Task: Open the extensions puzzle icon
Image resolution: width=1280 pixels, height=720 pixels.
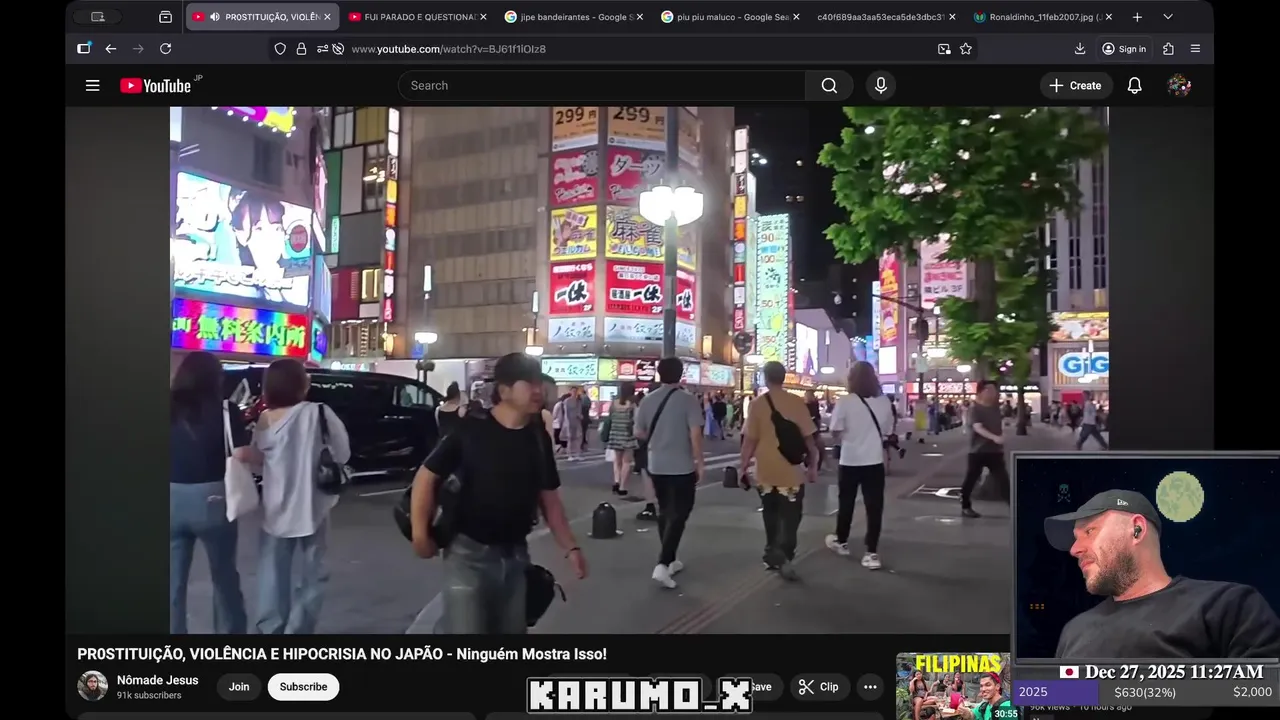Action: pyautogui.click(x=1168, y=49)
